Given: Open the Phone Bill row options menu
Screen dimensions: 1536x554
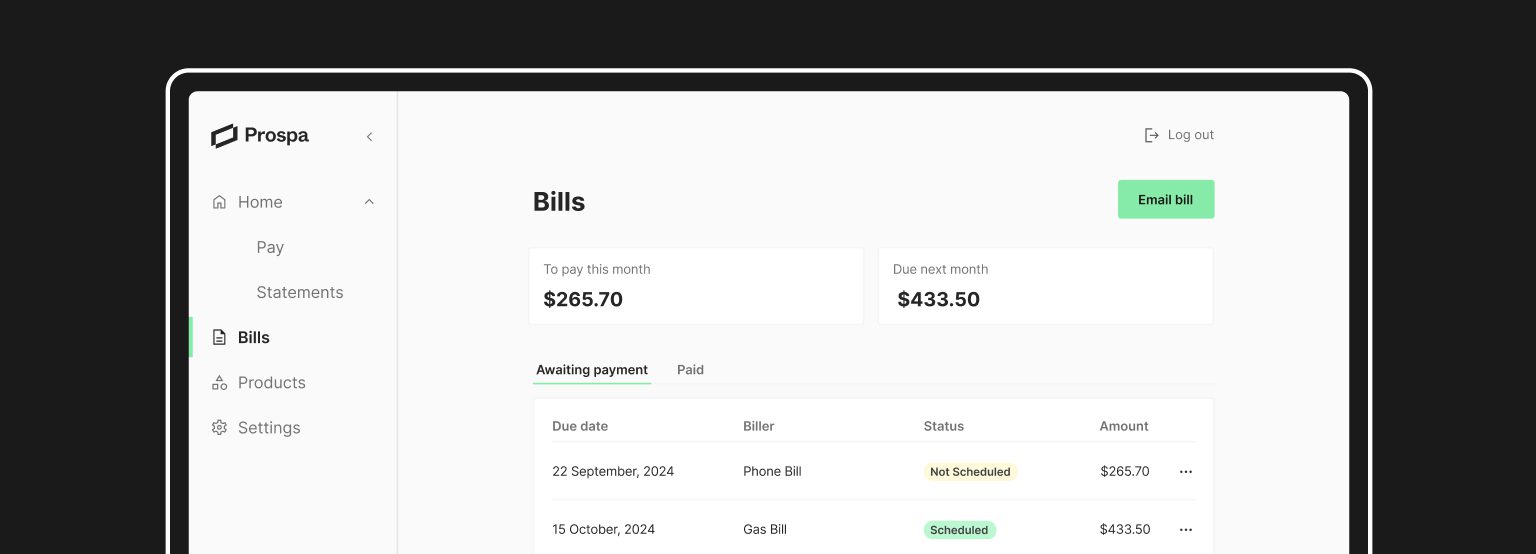Looking at the screenshot, I should click(x=1186, y=472).
